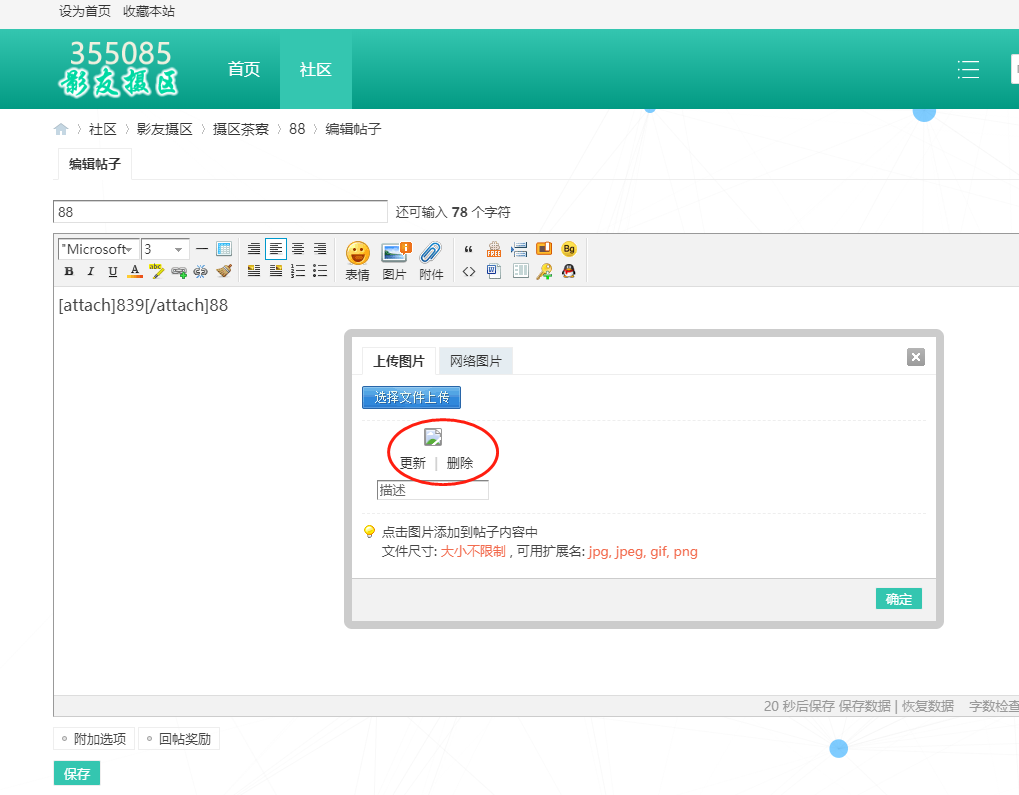Toggle underline text formatting
This screenshot has height=795, width=1019.
click(x=112, y=271)
